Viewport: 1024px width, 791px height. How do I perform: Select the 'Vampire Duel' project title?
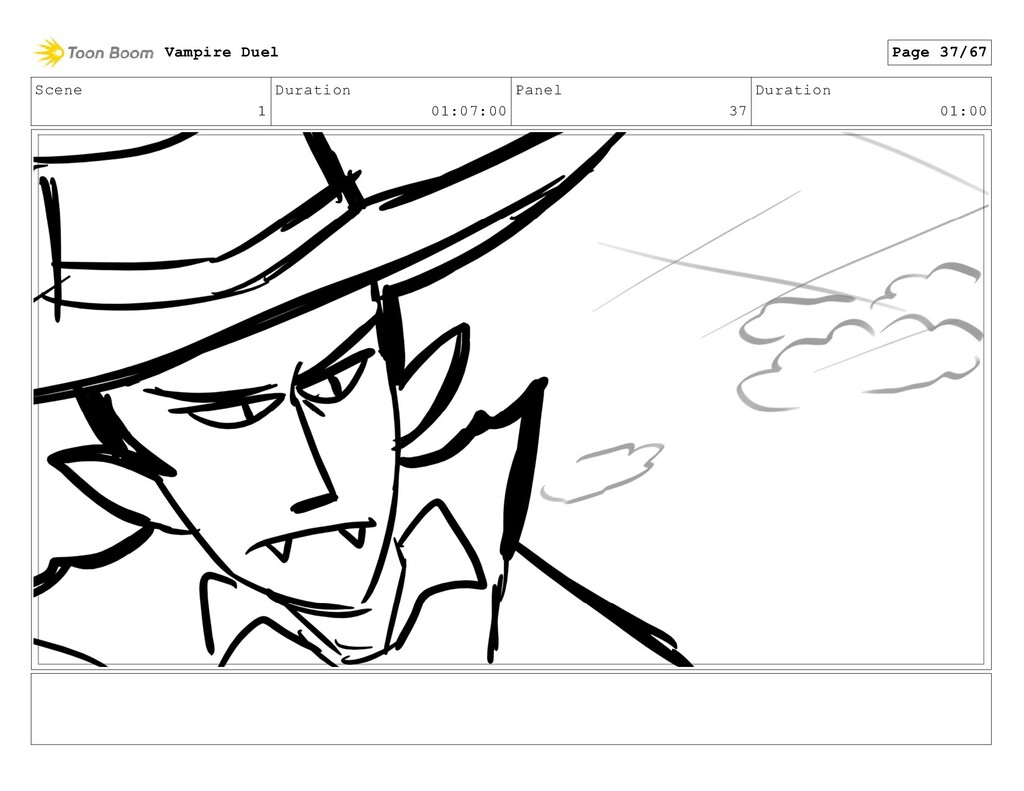(221, 52)
